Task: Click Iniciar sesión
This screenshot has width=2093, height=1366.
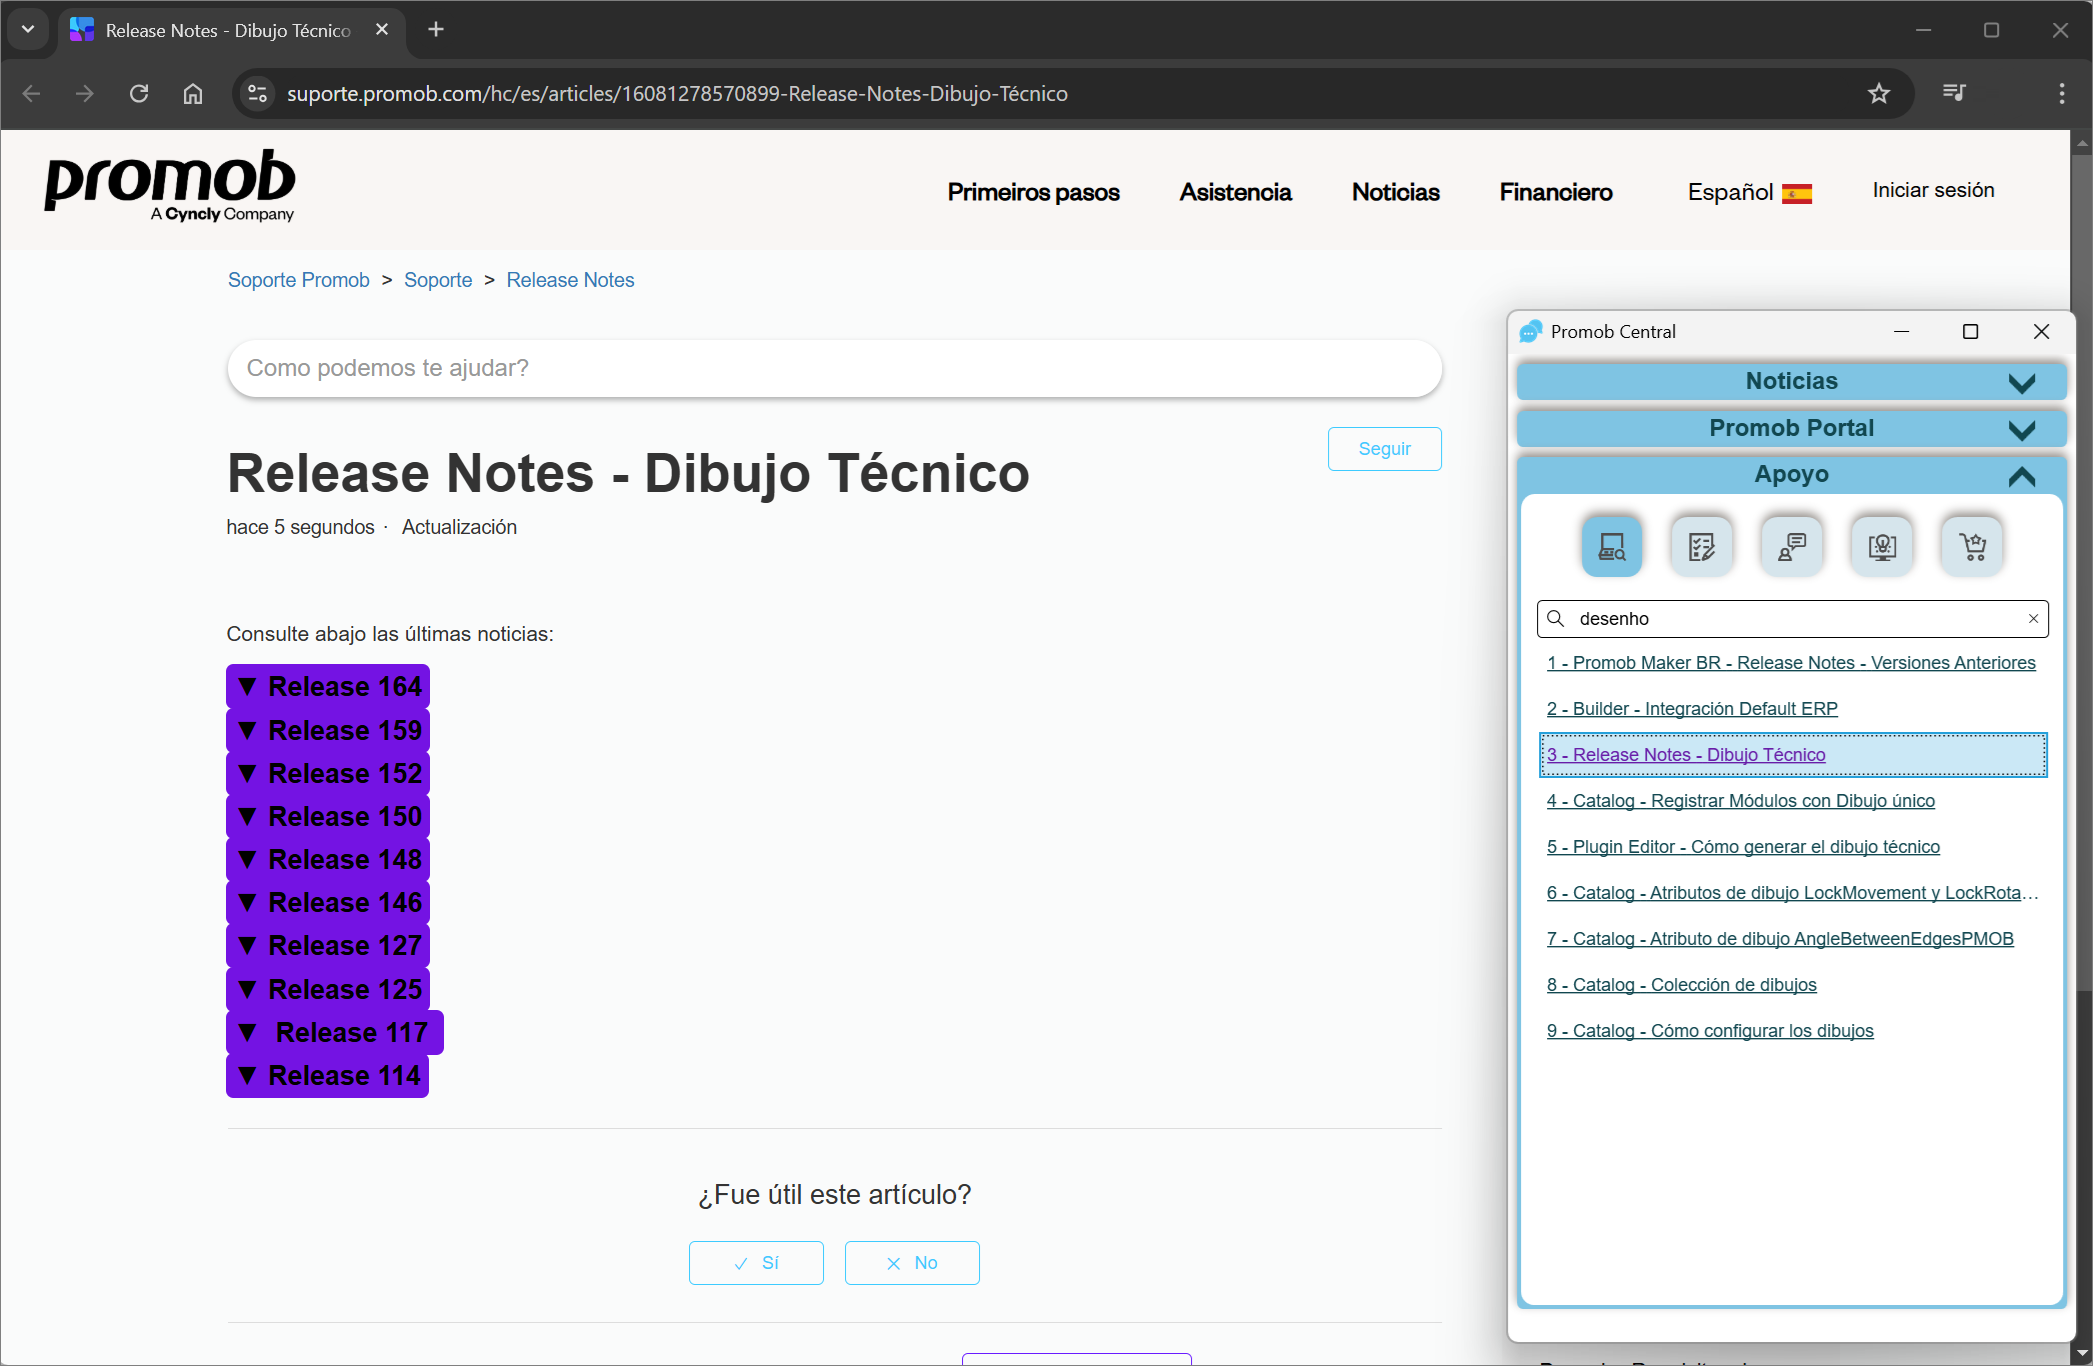Action: click(1933, 190)
